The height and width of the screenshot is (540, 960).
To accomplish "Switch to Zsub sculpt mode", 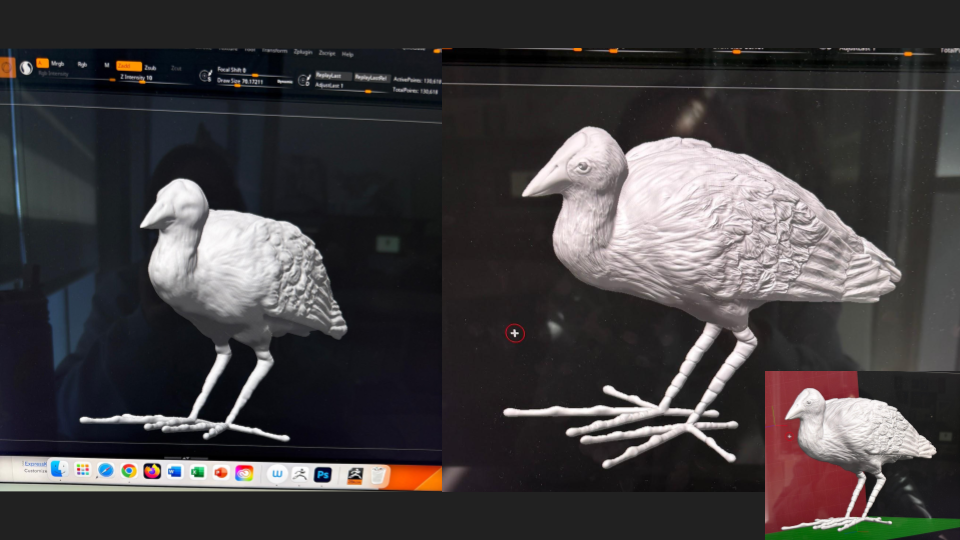I will (x=151, y=67).
